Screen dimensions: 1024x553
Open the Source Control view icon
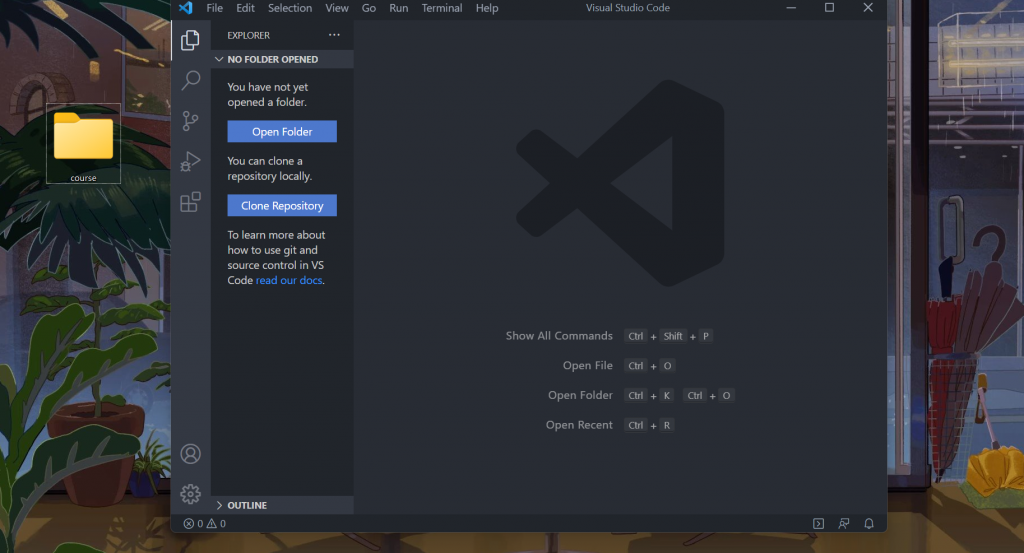[190, 121]
